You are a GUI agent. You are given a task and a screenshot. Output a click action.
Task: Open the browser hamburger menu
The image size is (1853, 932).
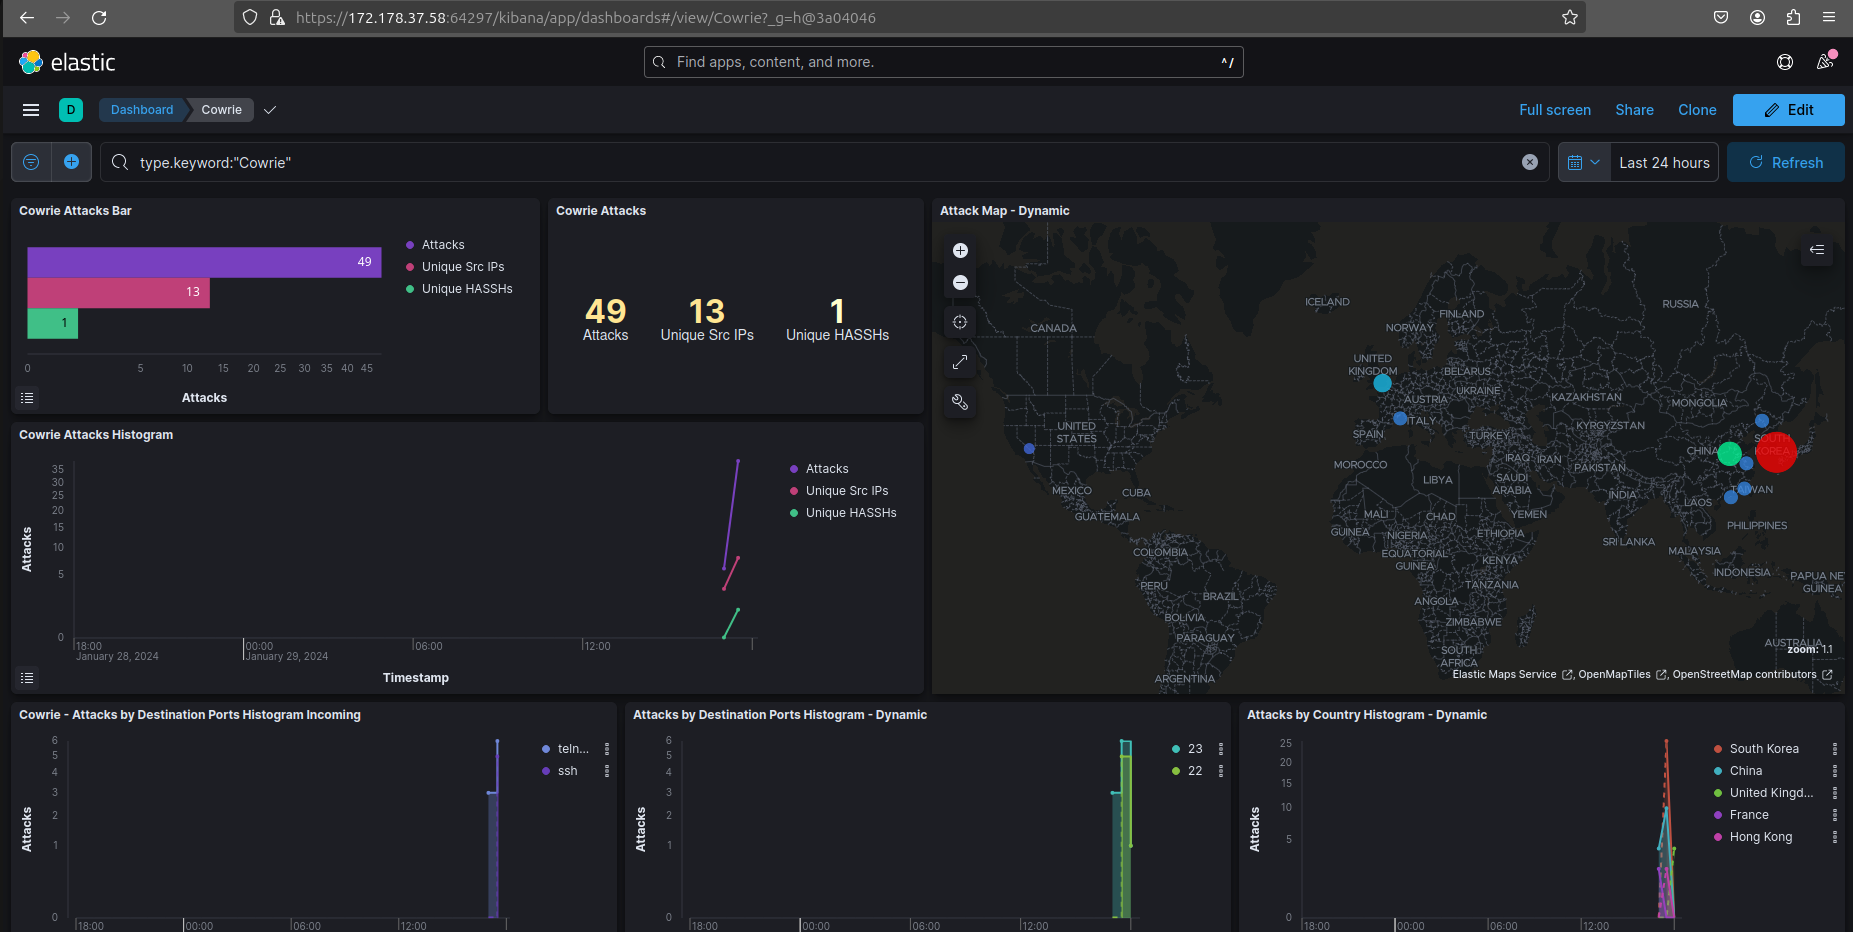coord(1829,17)
